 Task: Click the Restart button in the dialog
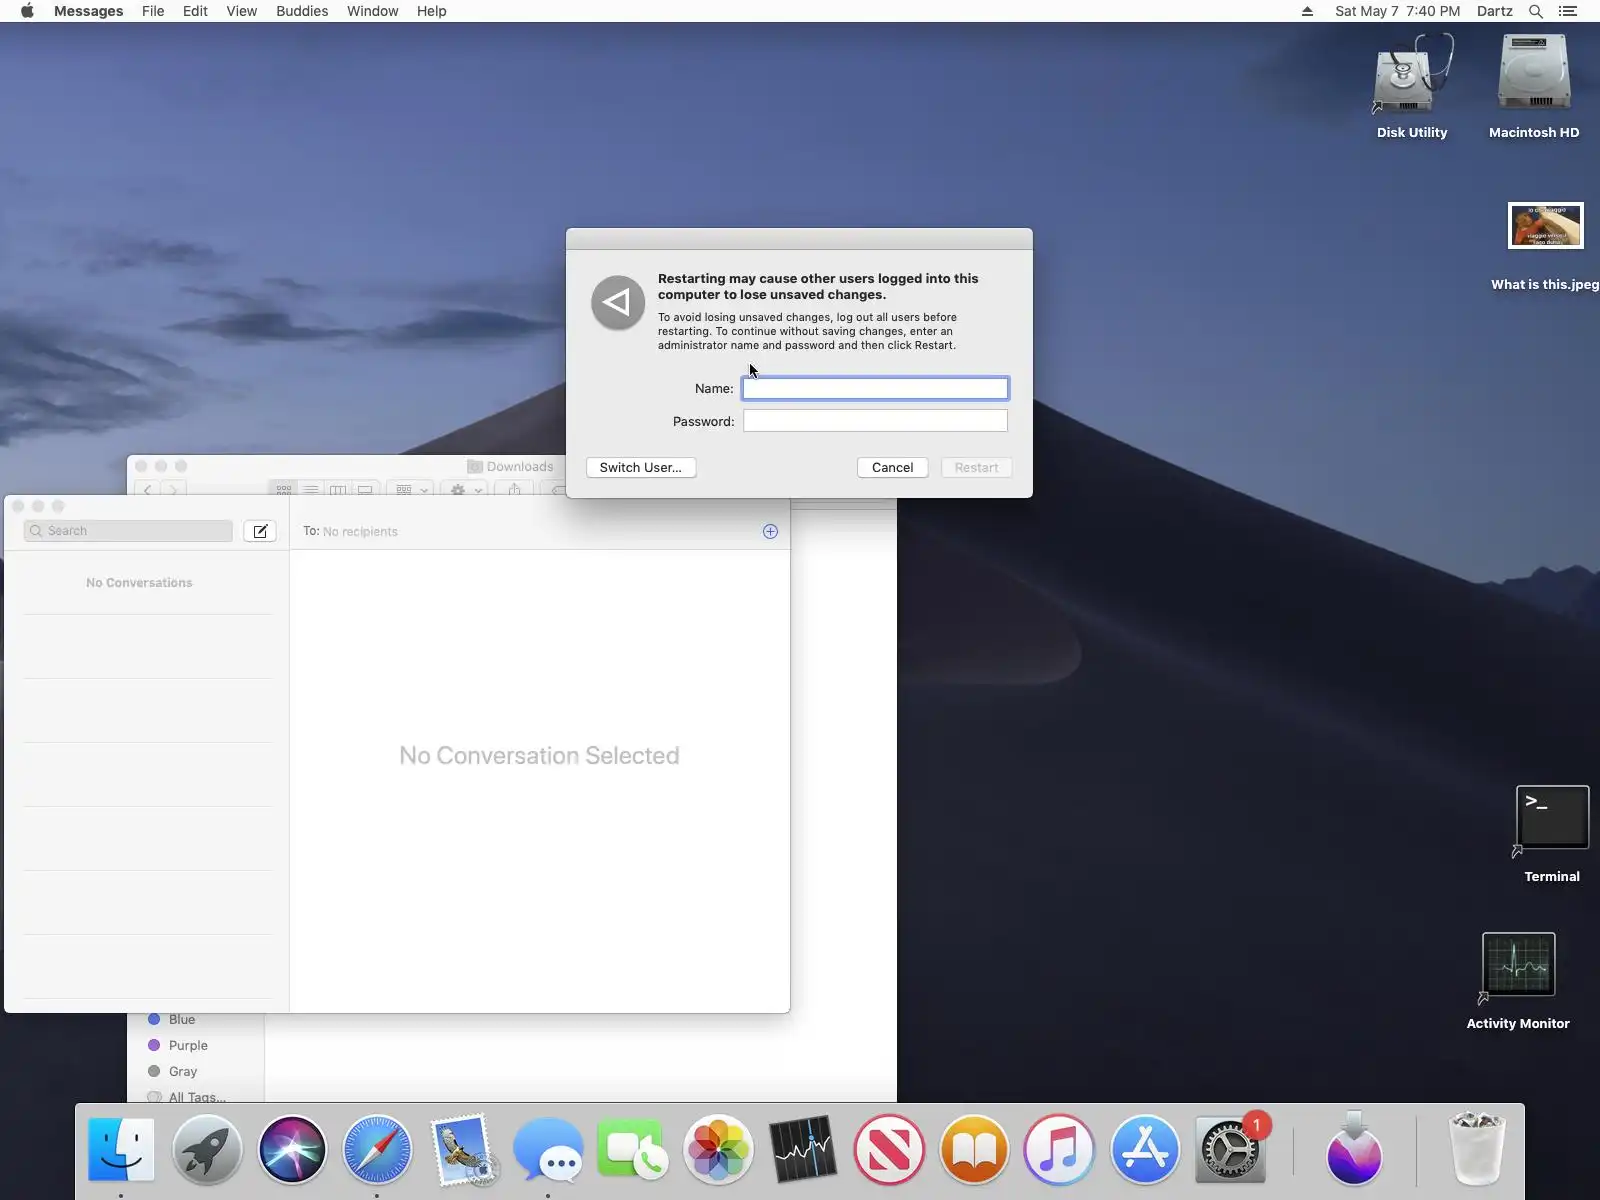(x=976, y=467)
